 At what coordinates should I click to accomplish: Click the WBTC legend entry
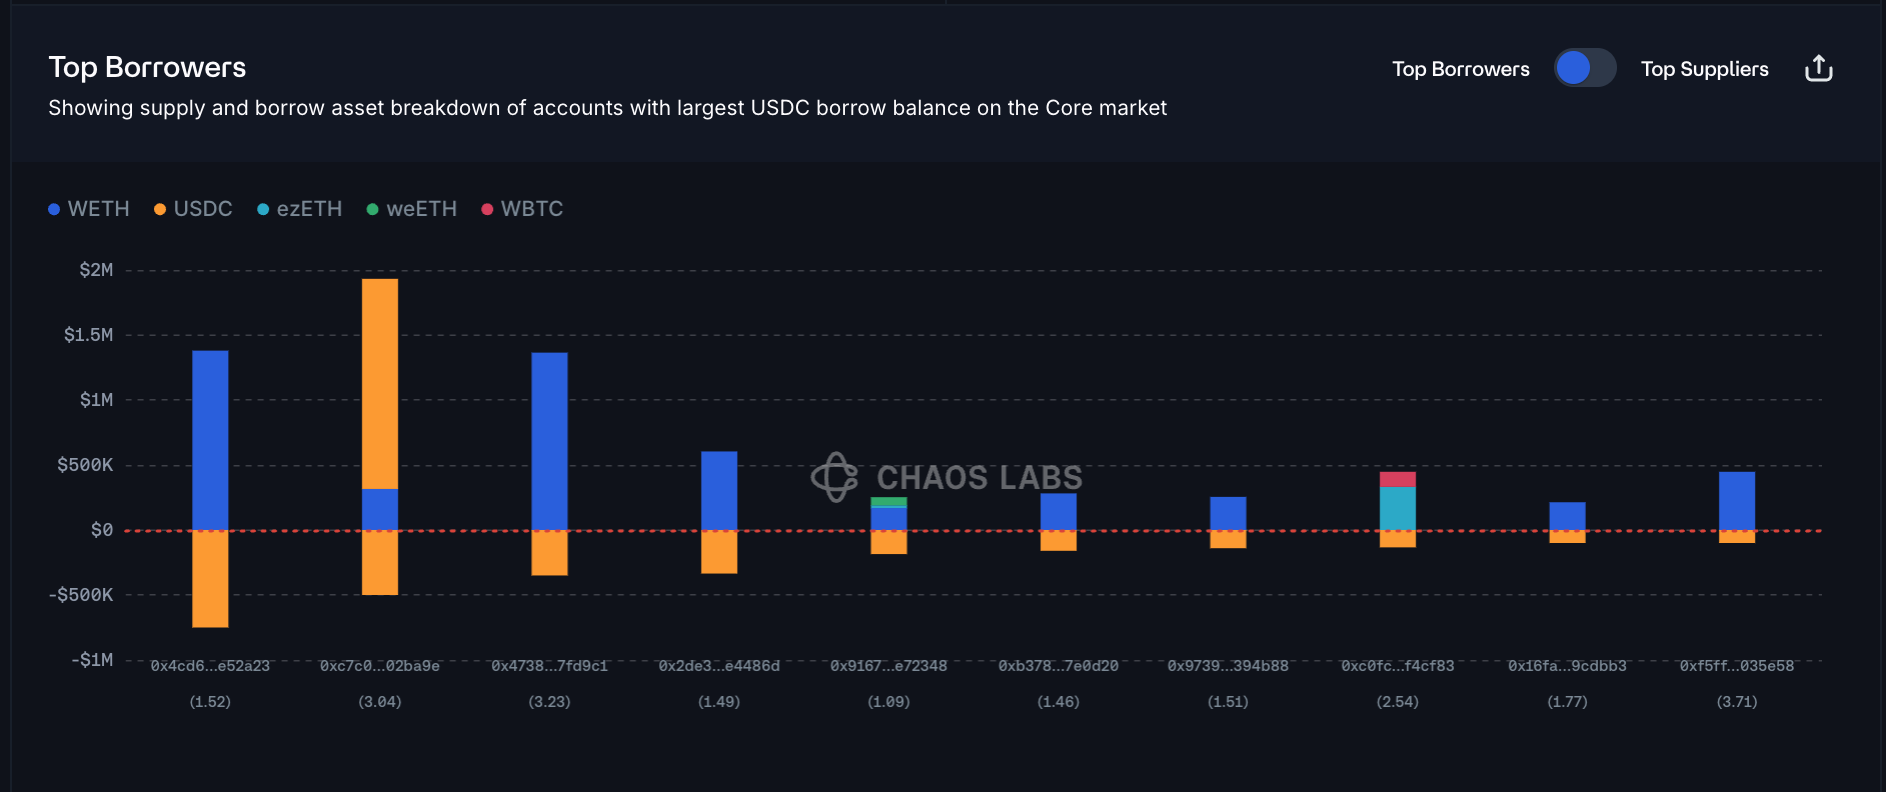click(522, 209)
